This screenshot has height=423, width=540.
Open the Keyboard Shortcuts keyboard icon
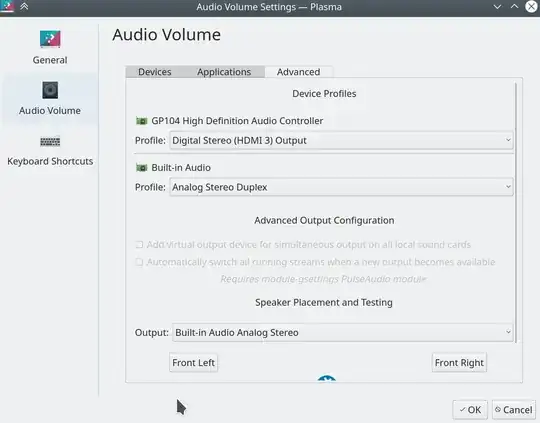pyautogui.click(x=50, y=142)
